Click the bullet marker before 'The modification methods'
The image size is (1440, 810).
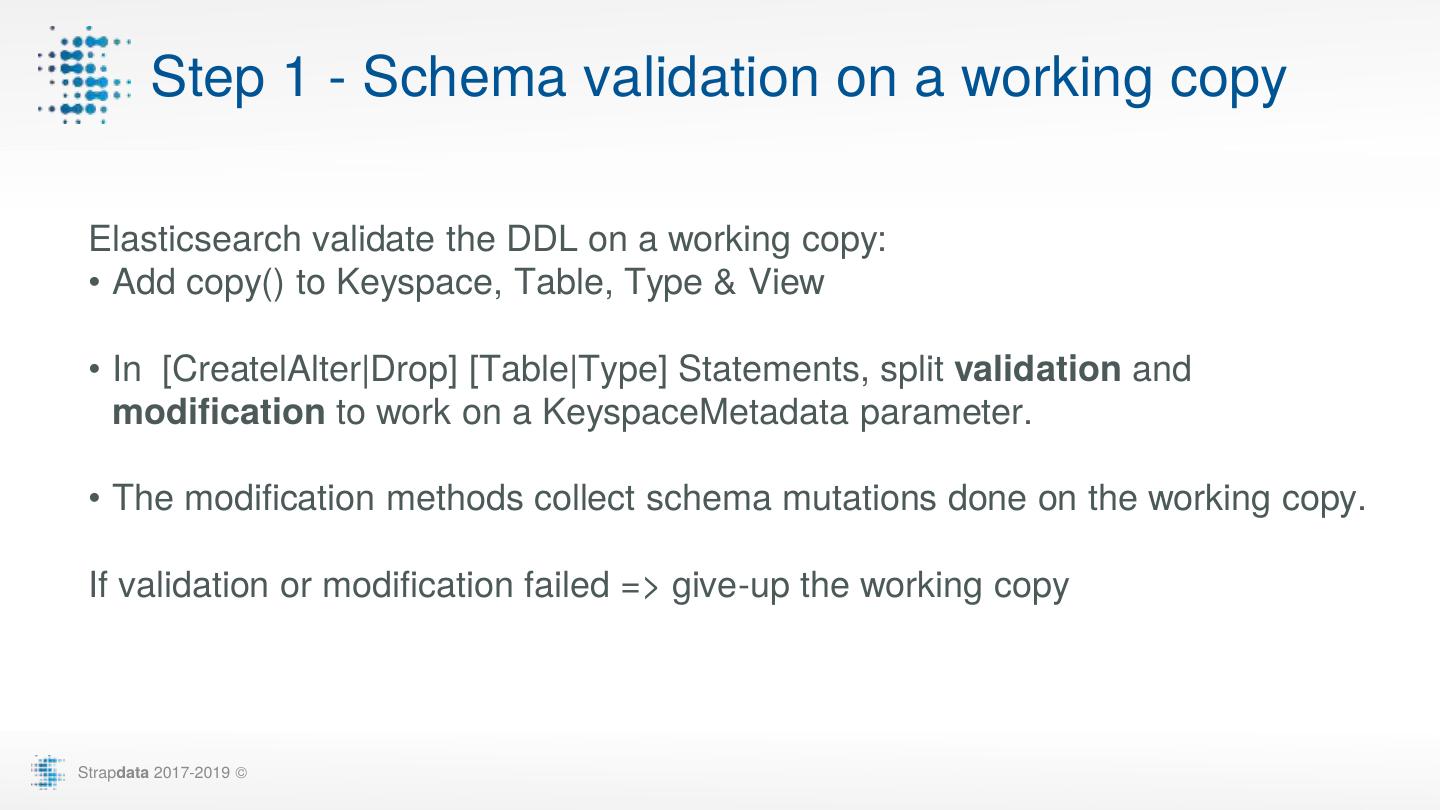point(96,499)
